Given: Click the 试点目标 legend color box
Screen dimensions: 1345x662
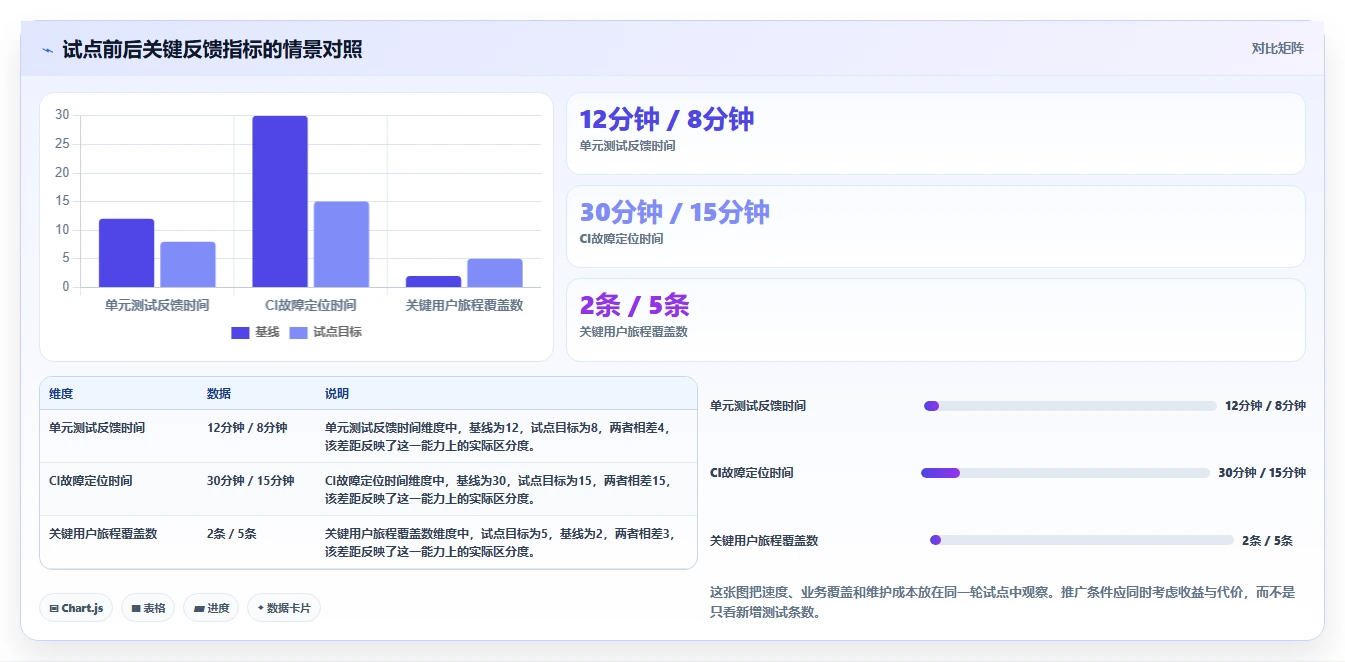Looking at the screenshot, I should (x=299, y=333).
